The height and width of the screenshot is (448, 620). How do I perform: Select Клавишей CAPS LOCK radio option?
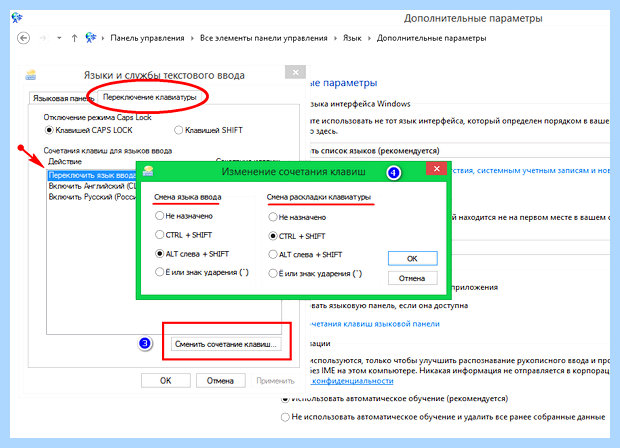89,130
